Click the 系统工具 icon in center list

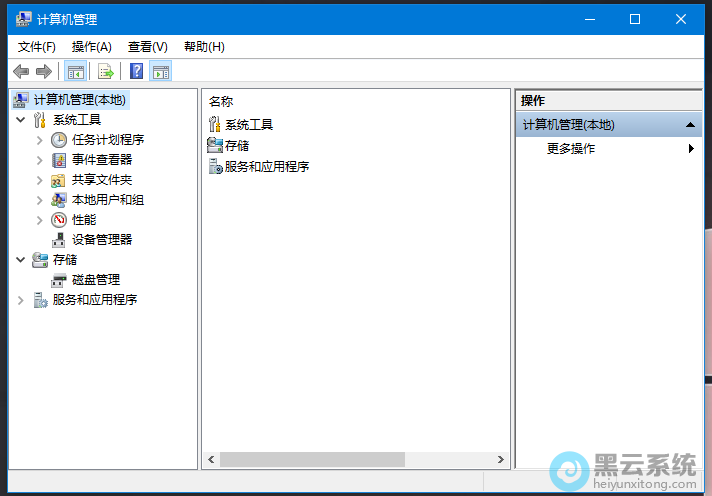(x=215, y=124)
